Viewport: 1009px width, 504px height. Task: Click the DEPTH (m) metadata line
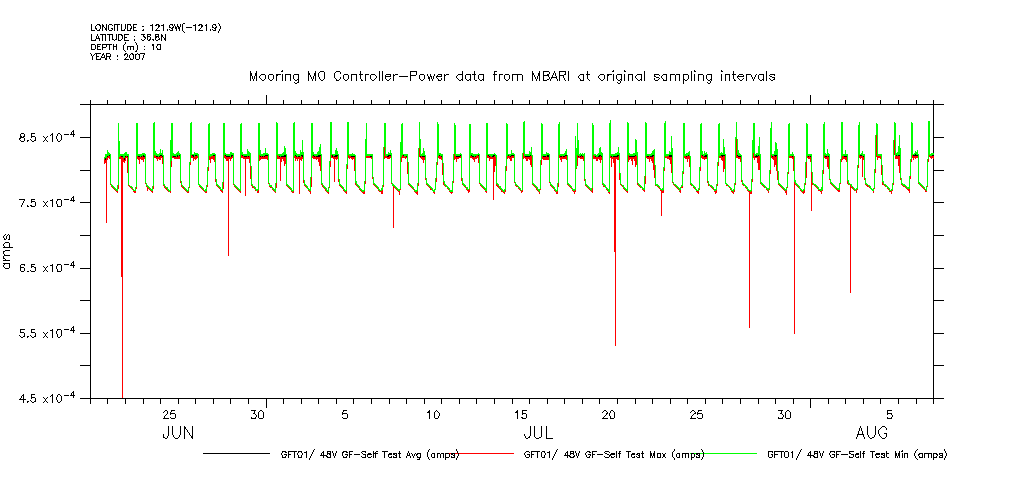125,47
